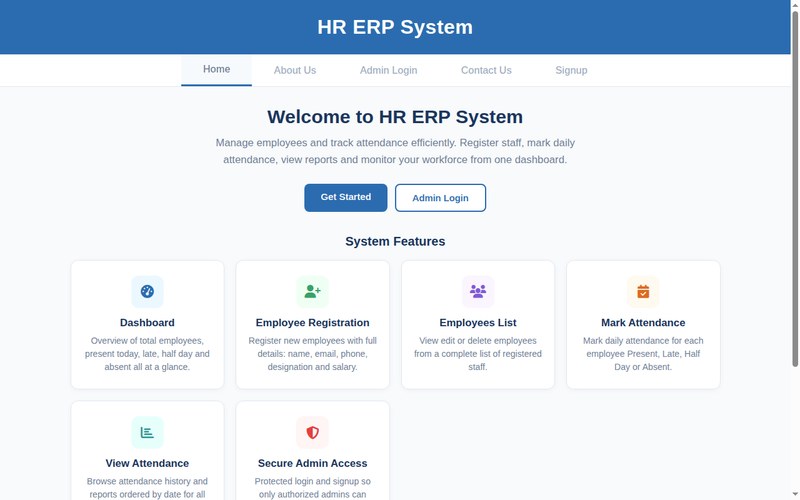Click the scrollbar down arrow
800x500 pixels.
(x=795, y=496)
